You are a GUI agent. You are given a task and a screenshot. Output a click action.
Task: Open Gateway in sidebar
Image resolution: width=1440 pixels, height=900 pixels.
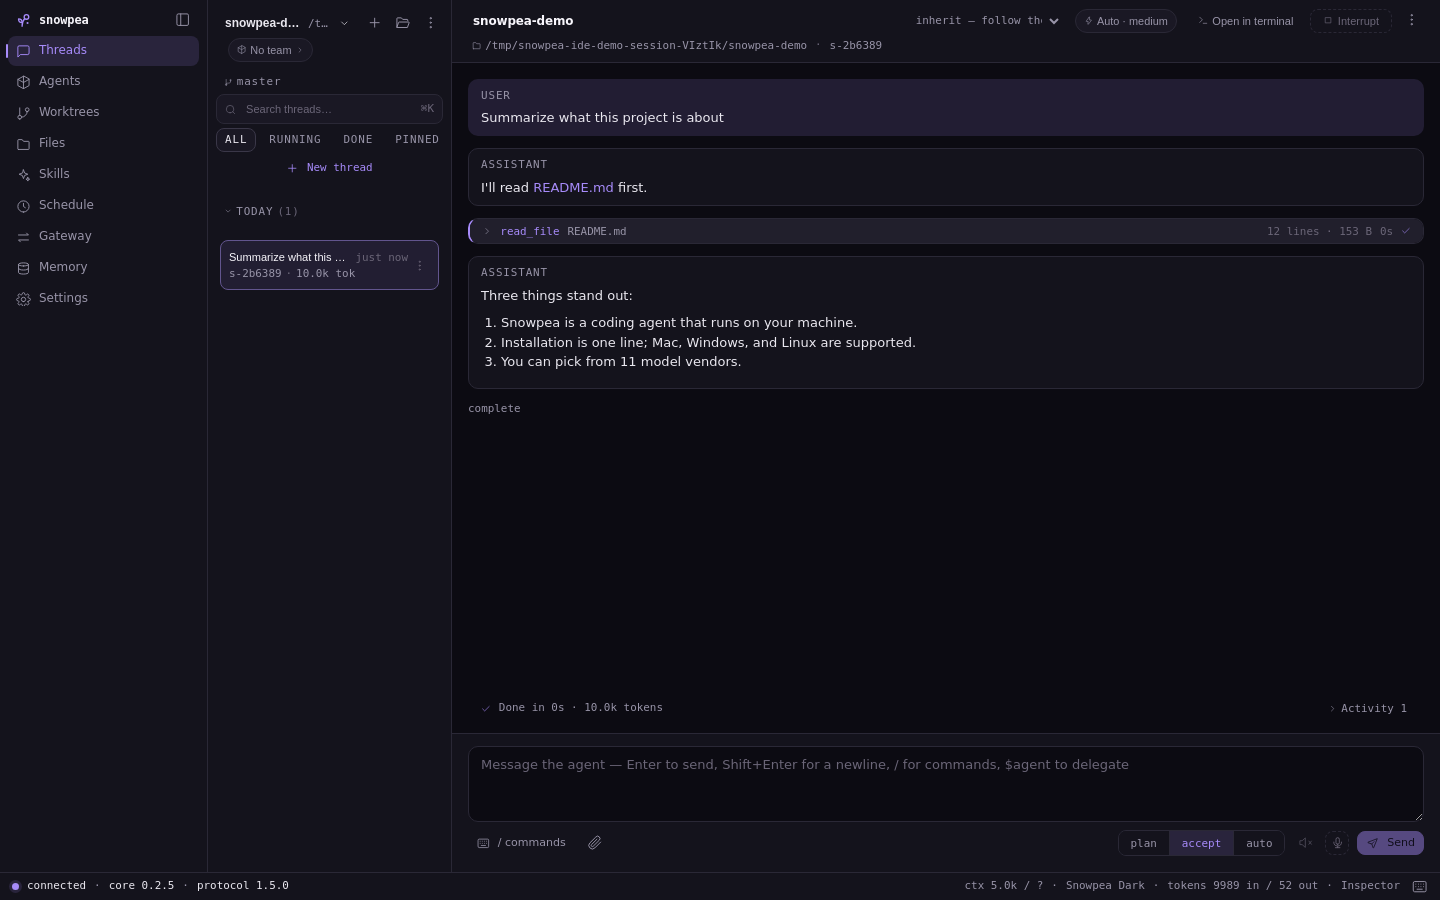(103, 236)
